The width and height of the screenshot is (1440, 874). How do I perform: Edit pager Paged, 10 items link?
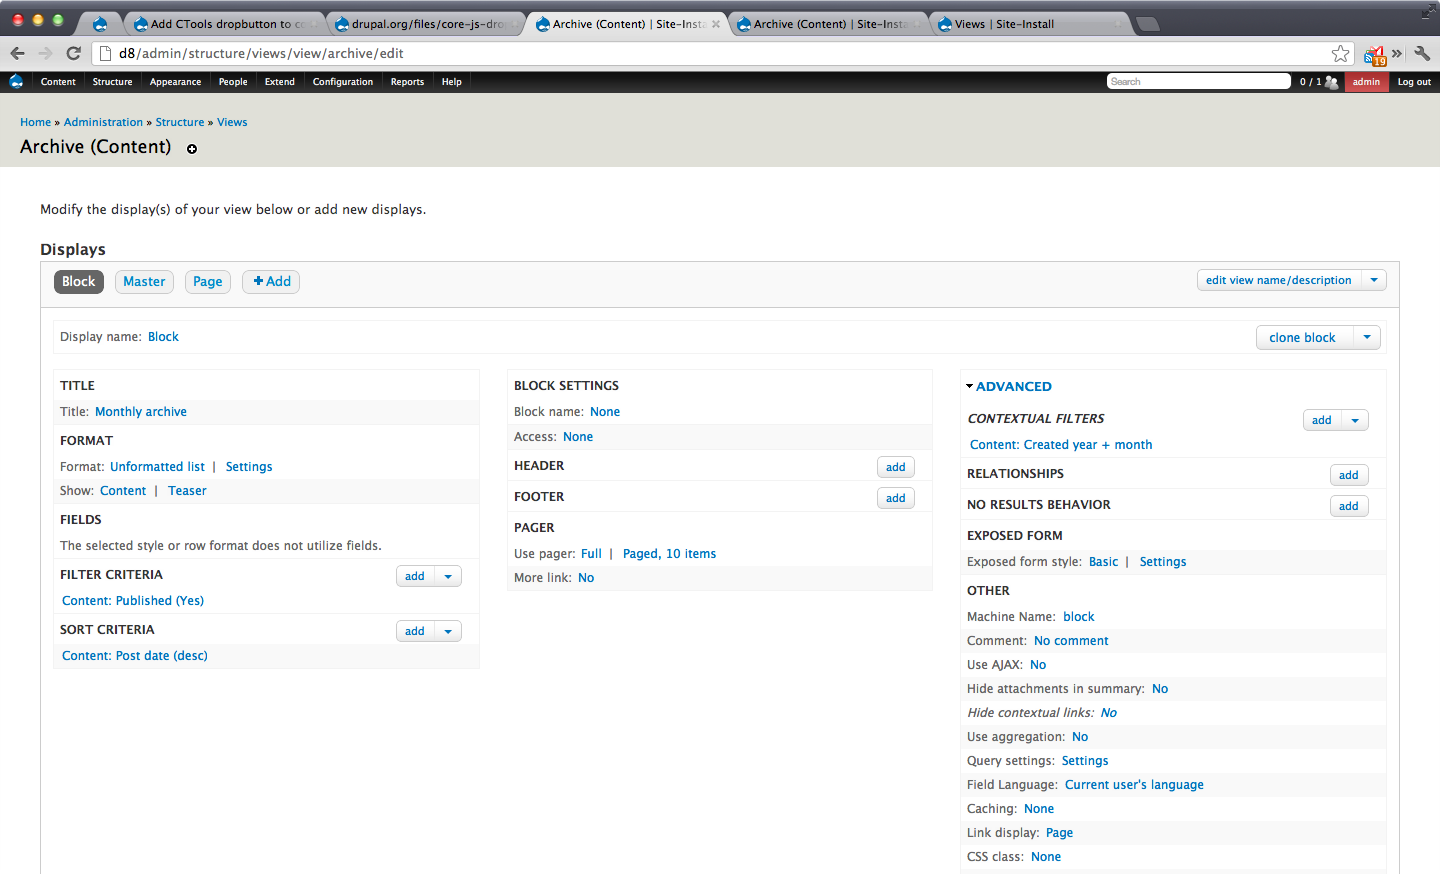point(669,554)
